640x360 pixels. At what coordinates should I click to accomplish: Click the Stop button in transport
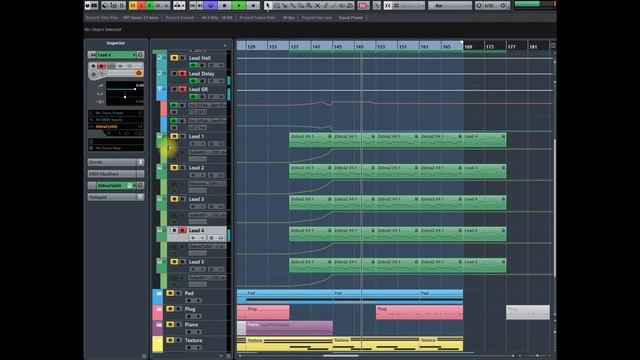(224, 5)
